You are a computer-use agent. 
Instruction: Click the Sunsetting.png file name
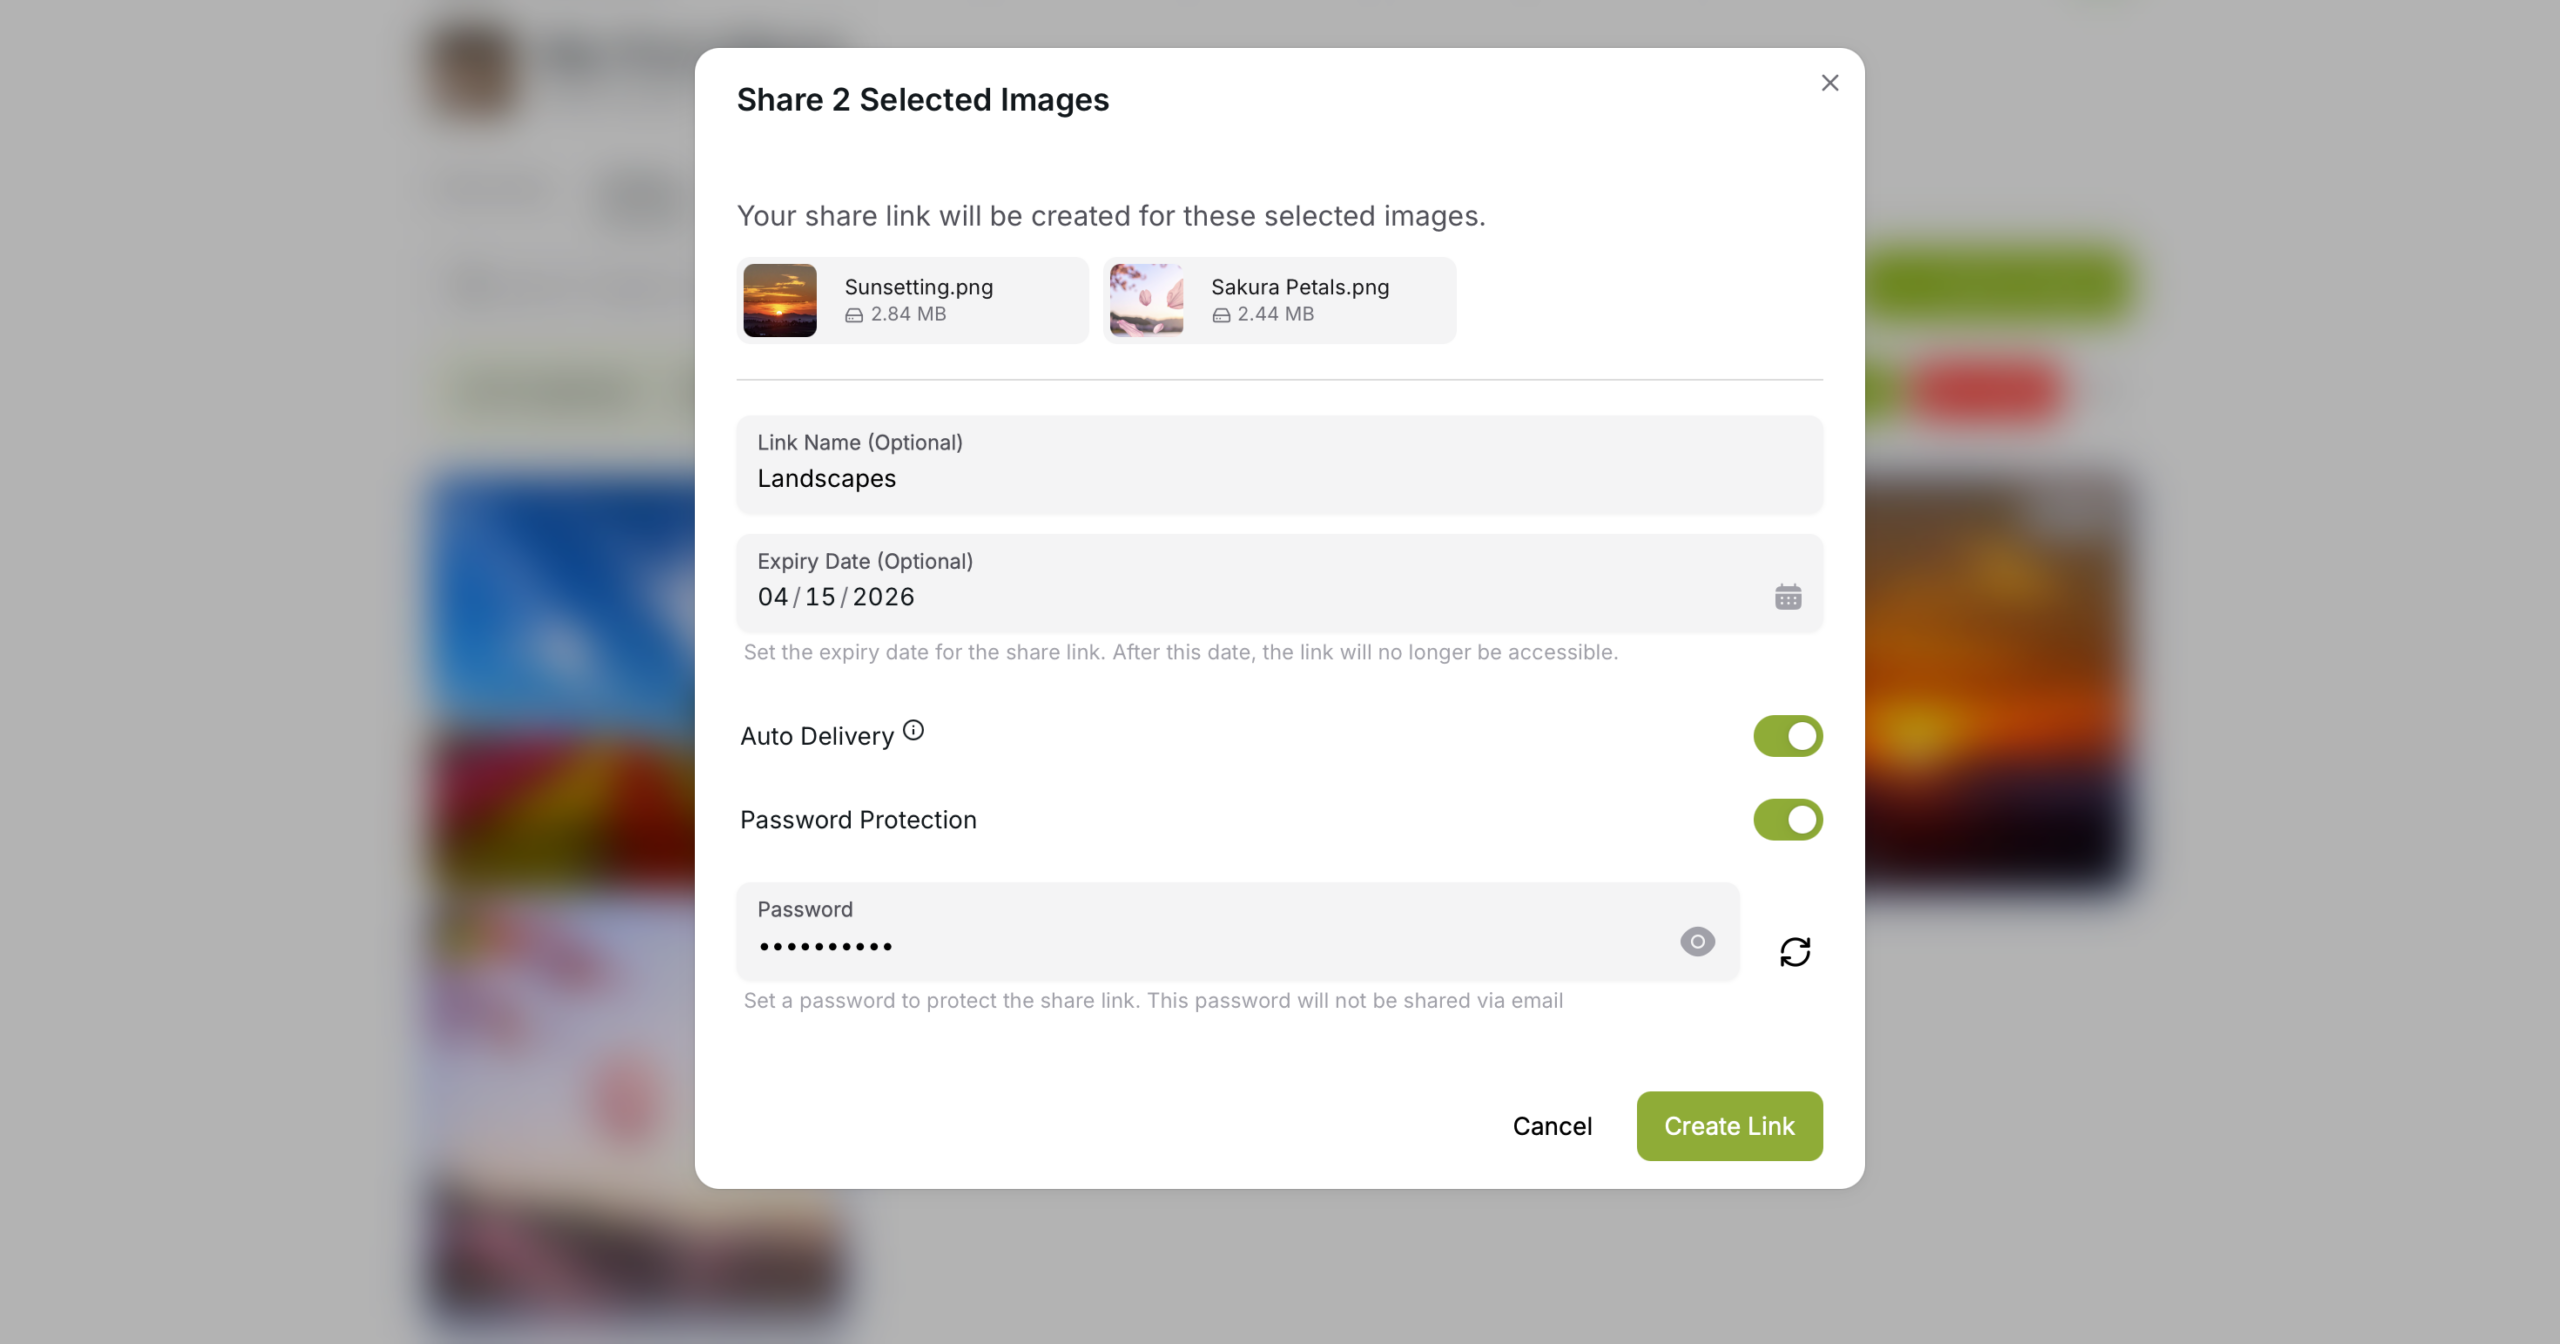click(x=919, y=288)
